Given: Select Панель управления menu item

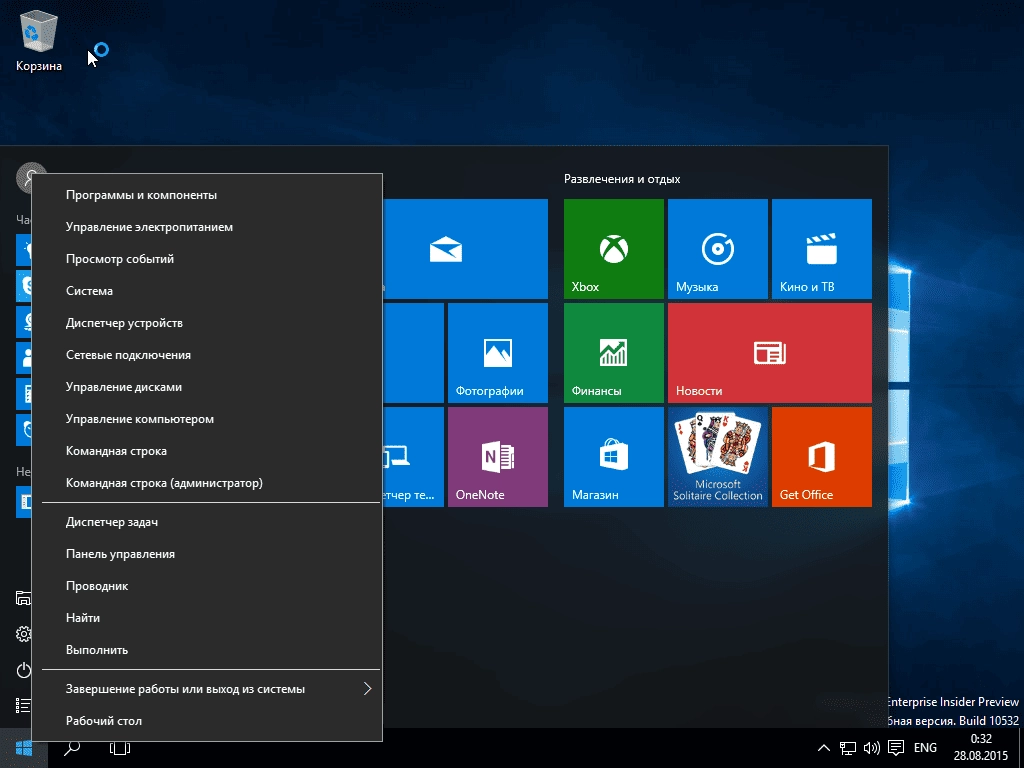Looking at the screenshot, I should pyautogui.click(x=206, y=554).
